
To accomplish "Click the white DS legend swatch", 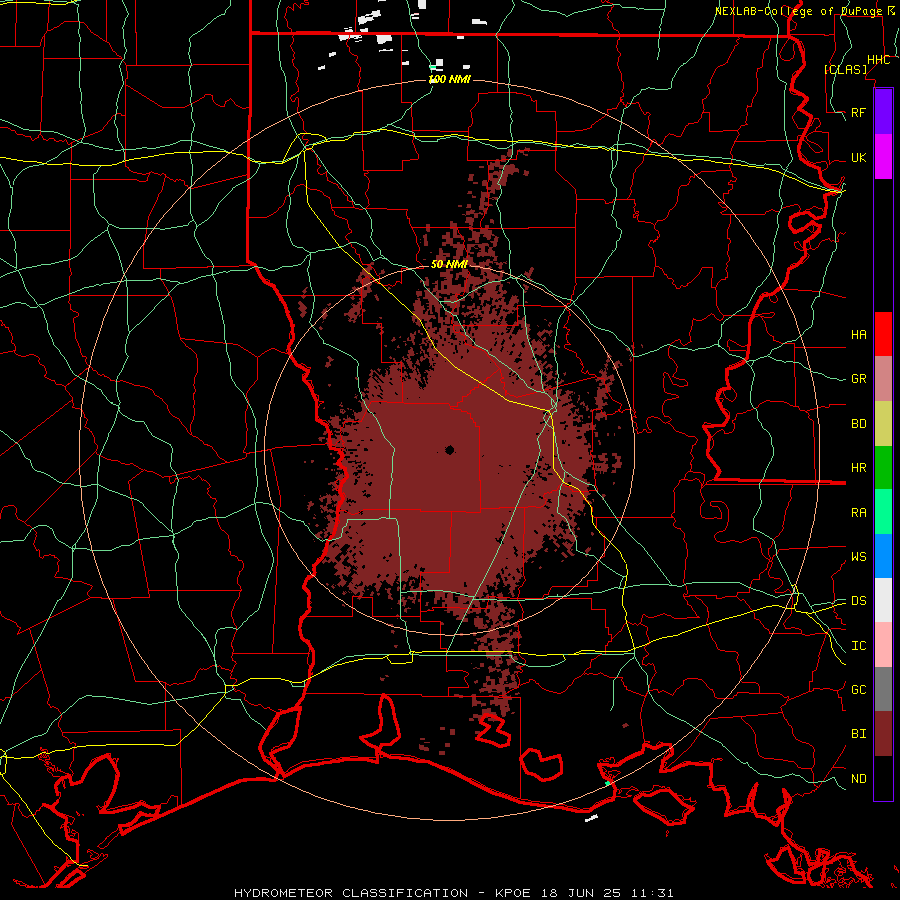I will pos(883,600).
